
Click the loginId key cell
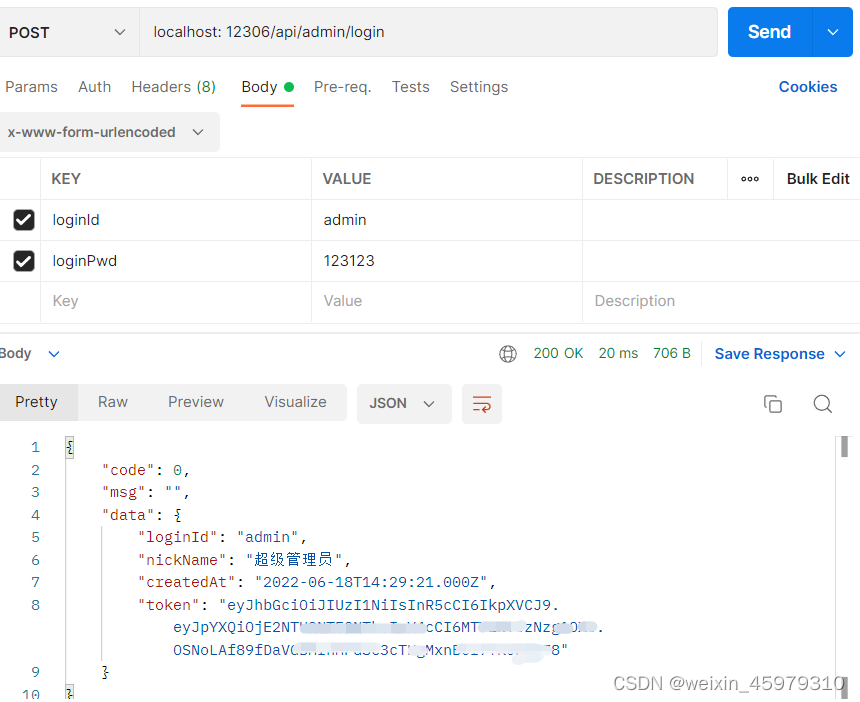point(176,220)
